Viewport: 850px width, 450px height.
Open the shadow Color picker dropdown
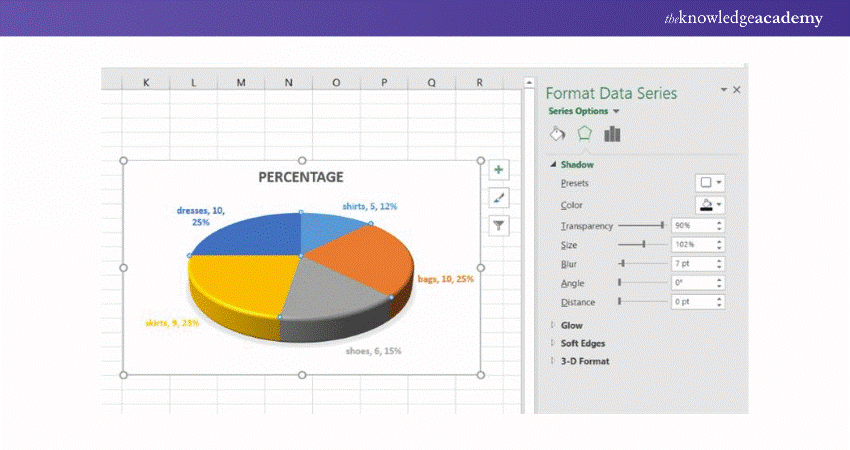click(x=710, y=205)
